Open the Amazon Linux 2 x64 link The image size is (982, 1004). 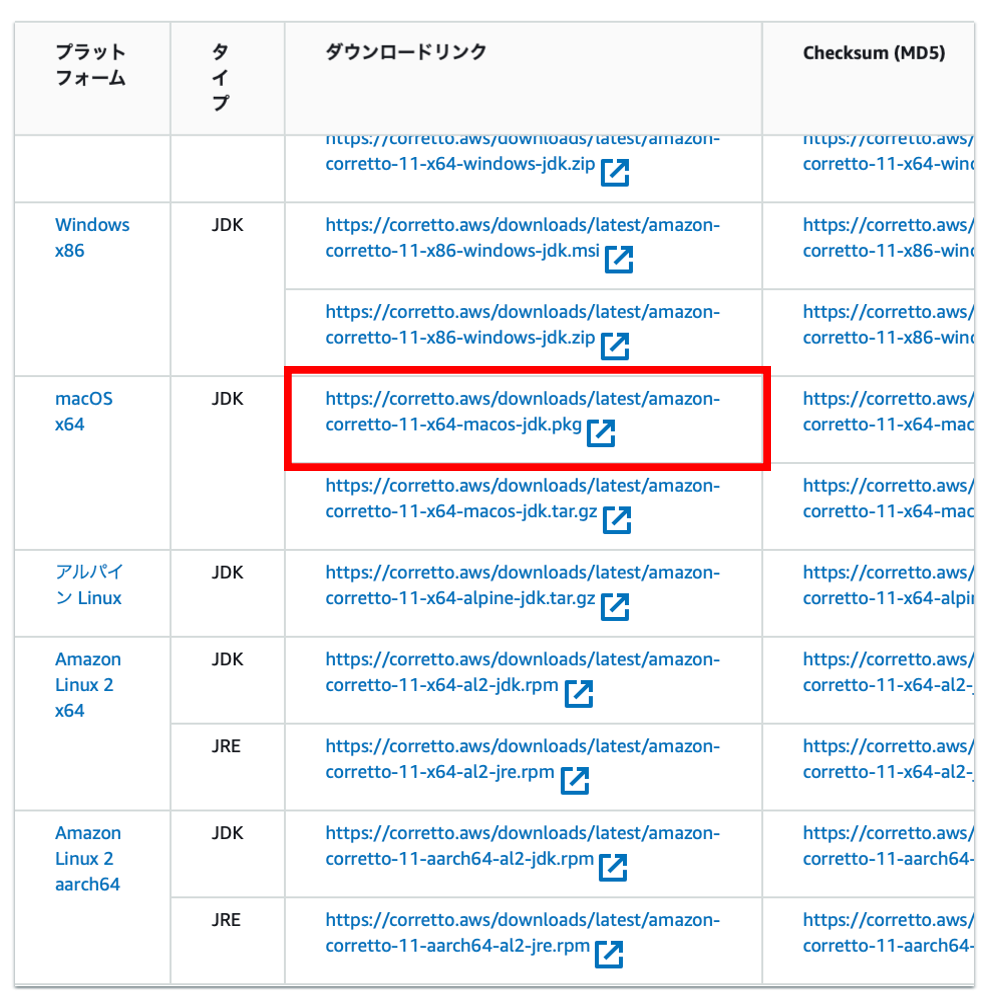pos(88,684)
